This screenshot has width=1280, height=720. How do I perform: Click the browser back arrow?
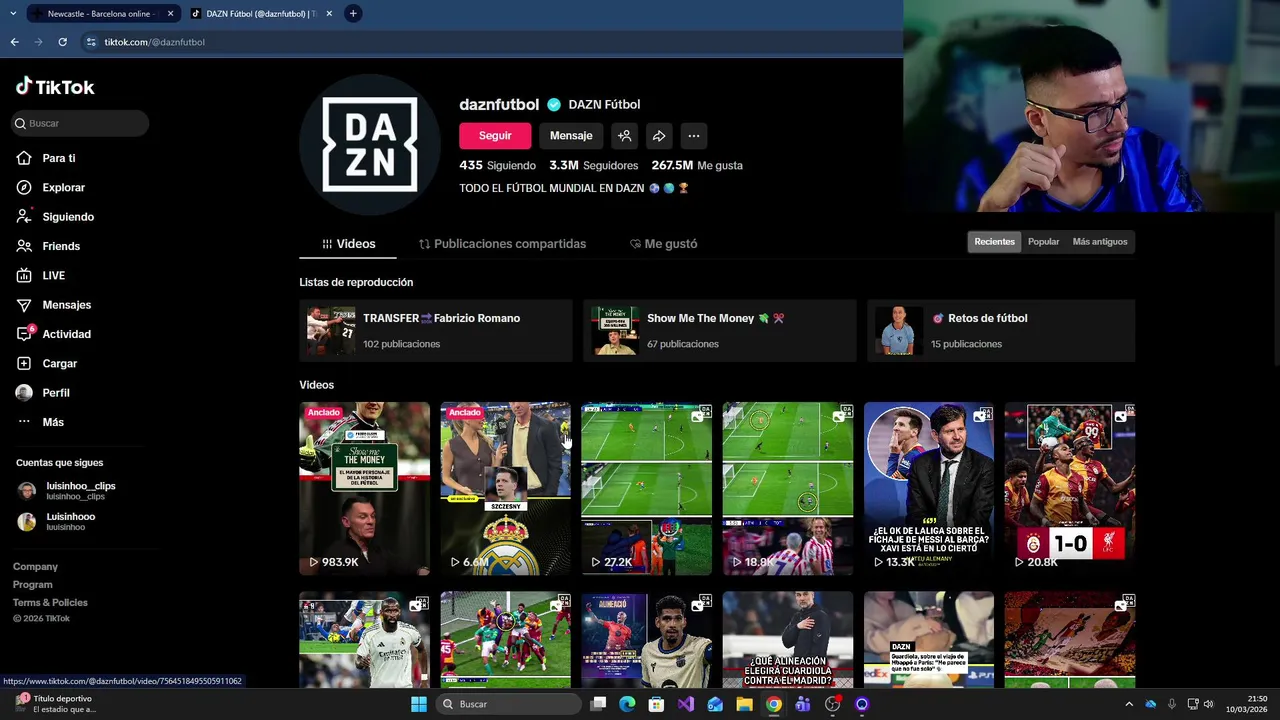point(14,42)
